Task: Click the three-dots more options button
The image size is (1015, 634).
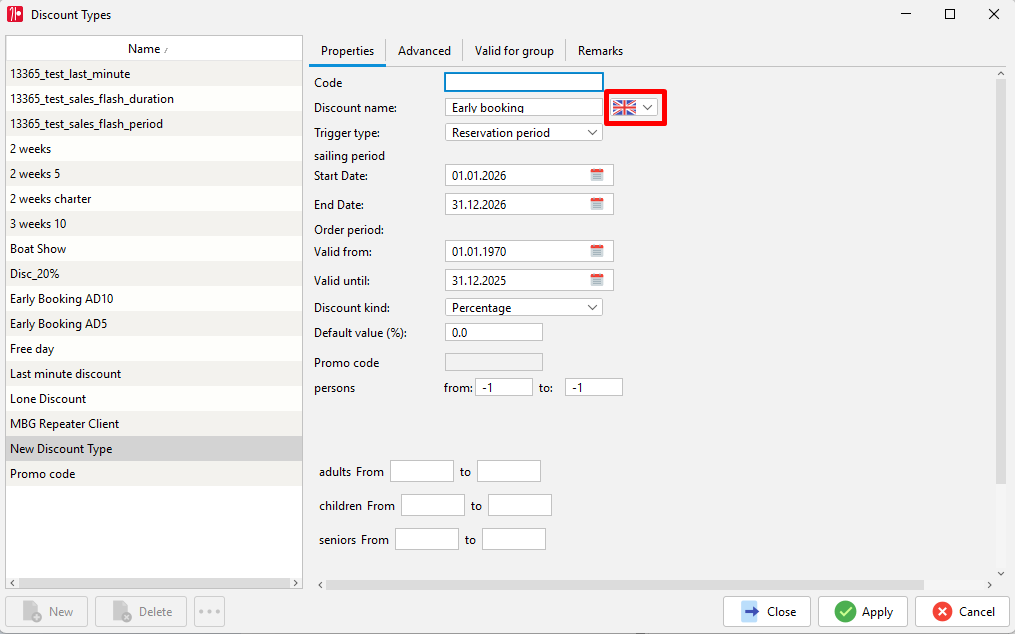Action: point(209,611)
